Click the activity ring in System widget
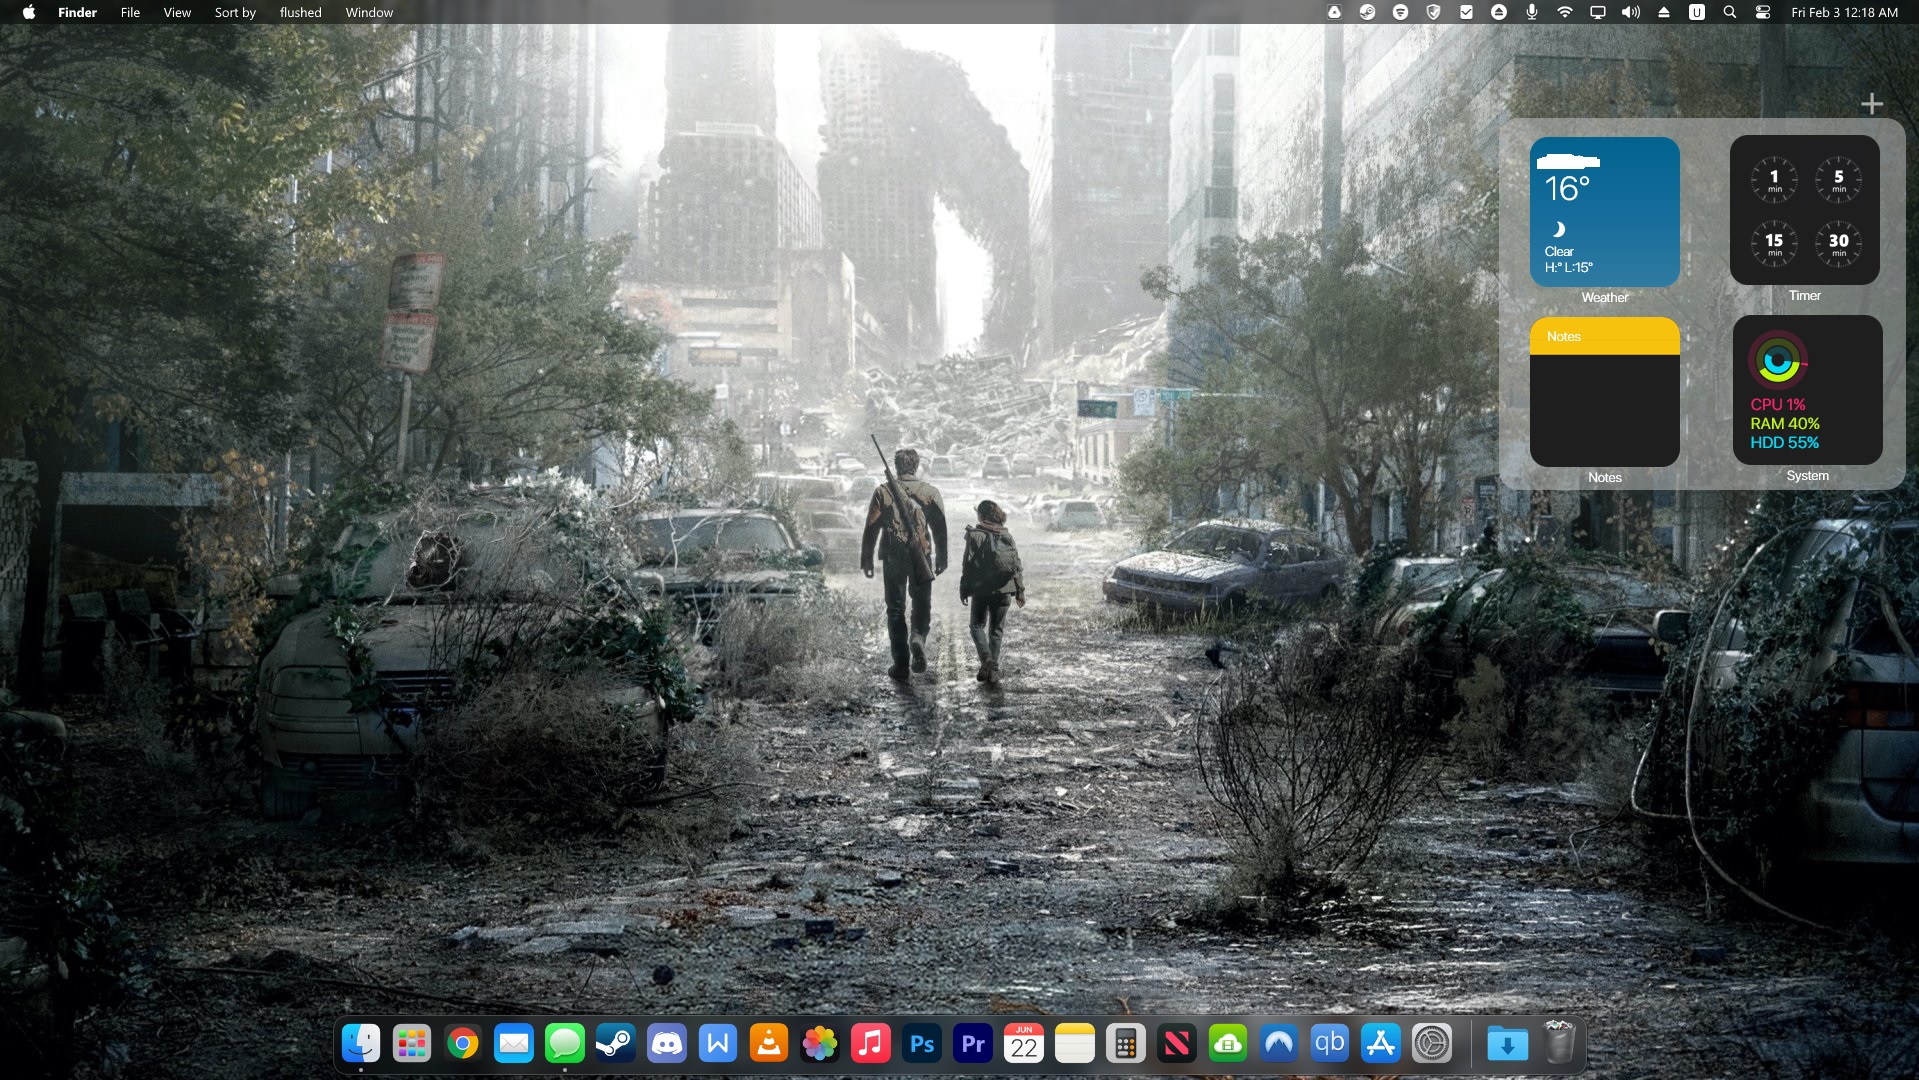 point(1778,360)
